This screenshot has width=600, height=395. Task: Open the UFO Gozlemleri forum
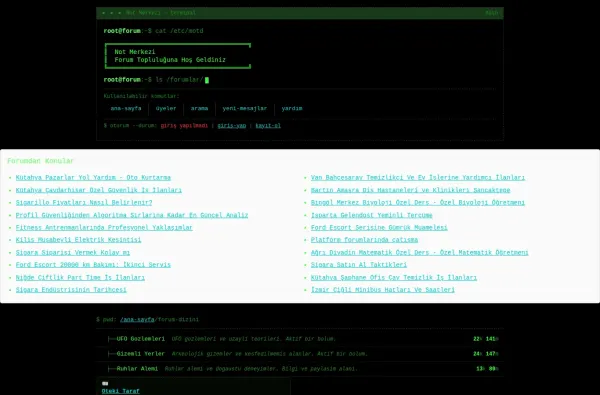[140, 339]
